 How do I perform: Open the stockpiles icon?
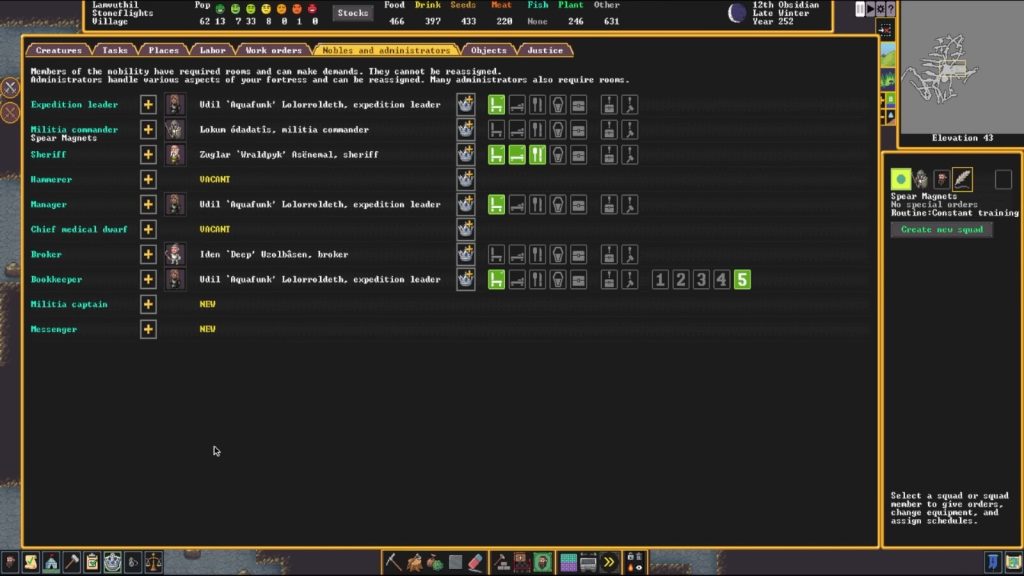click(522, 562)
